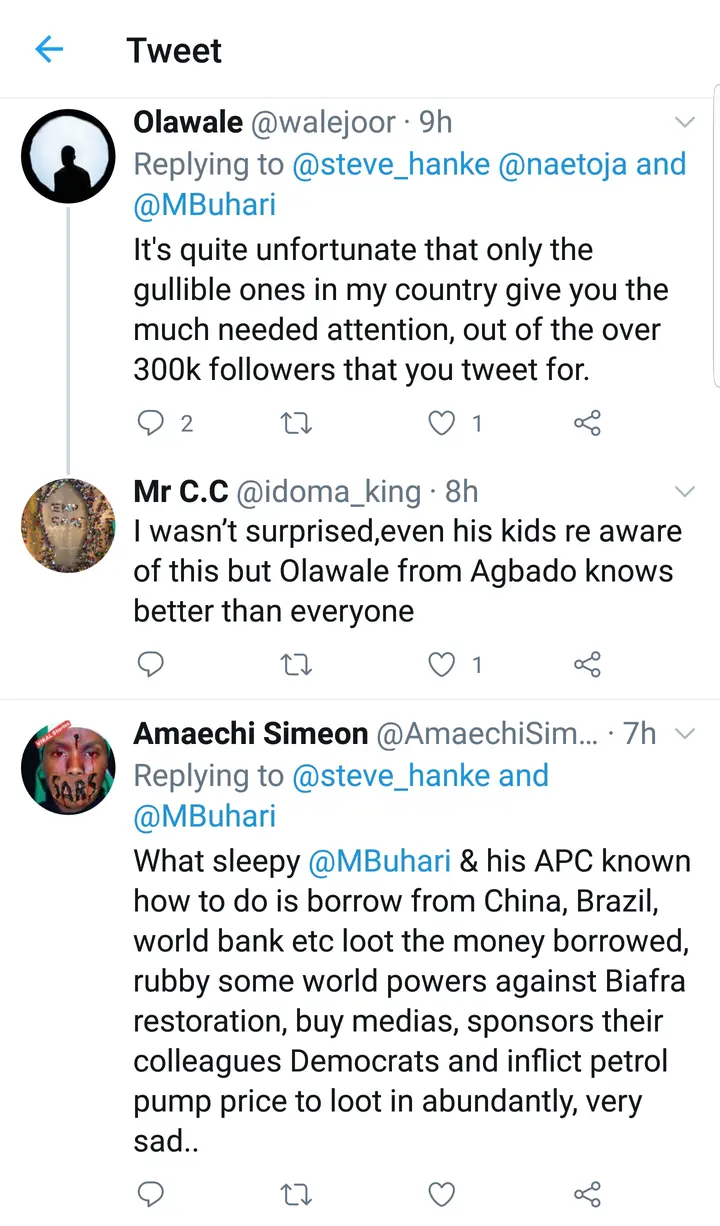Open options chevron on Mr C.C's tweet
This screenshot has height=1226, width=720.
(x=685, y=491)
